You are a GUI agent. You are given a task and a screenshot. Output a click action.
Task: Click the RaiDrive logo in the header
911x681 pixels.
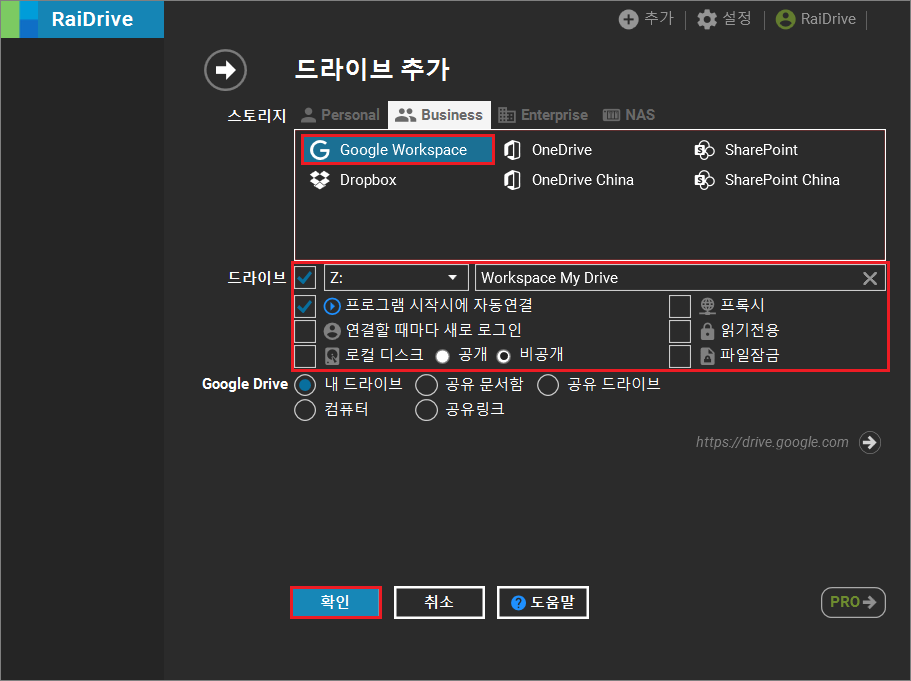[82, 19]
